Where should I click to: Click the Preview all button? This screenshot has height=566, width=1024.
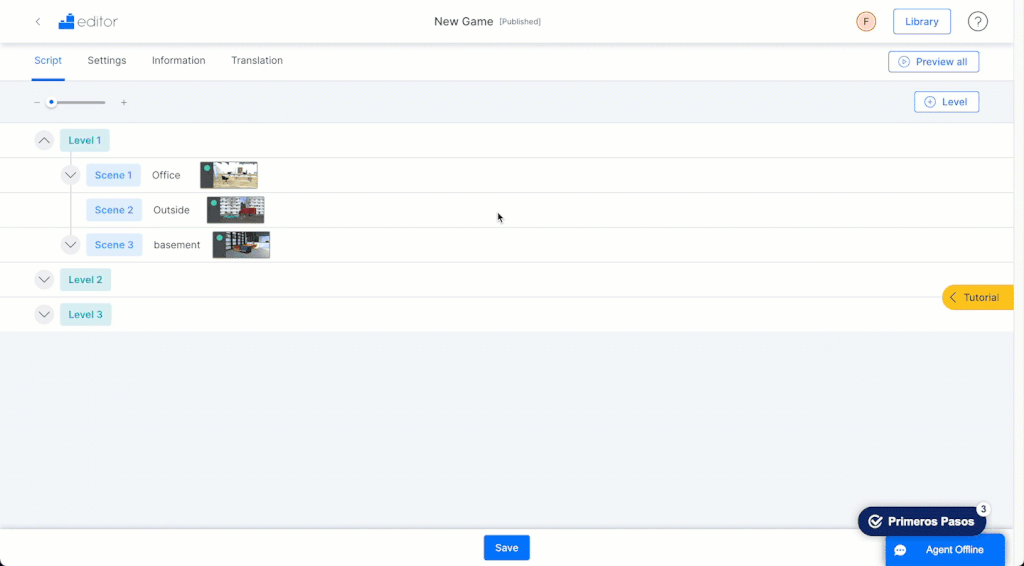click(933, 62)
